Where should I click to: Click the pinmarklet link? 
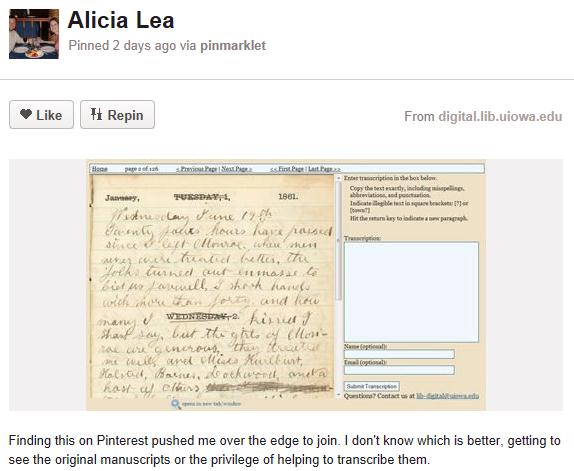coord(233,46)
